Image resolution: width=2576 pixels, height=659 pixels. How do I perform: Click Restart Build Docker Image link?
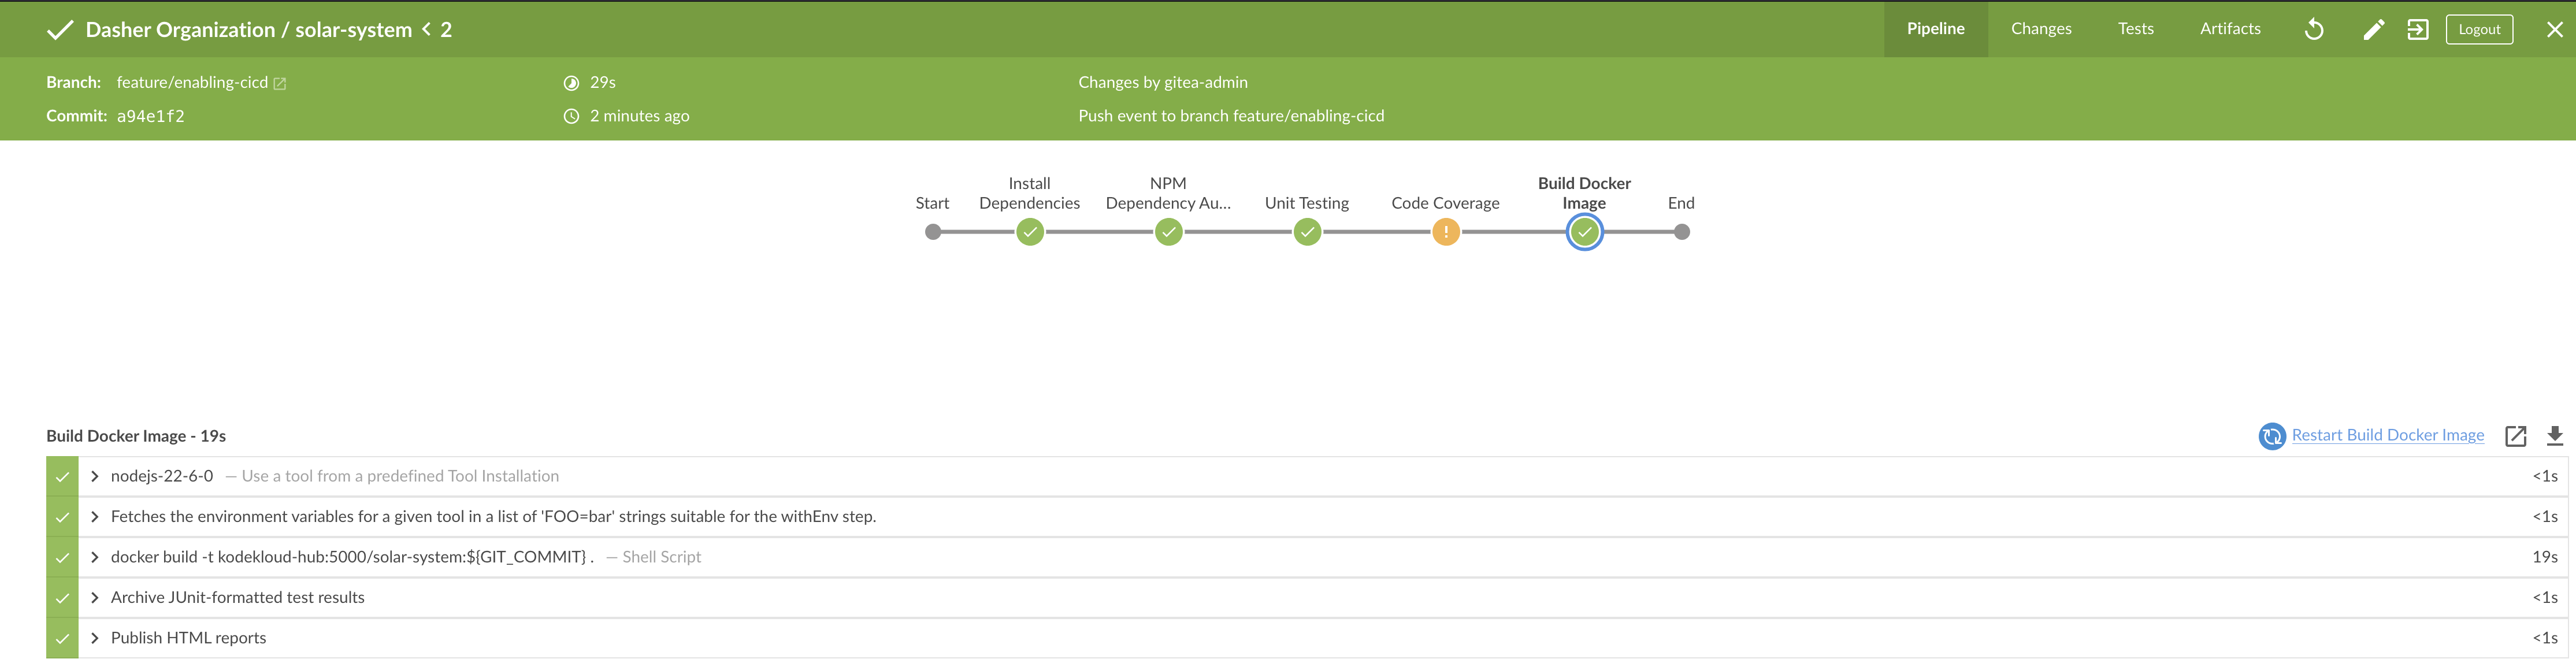[2387, 435]
